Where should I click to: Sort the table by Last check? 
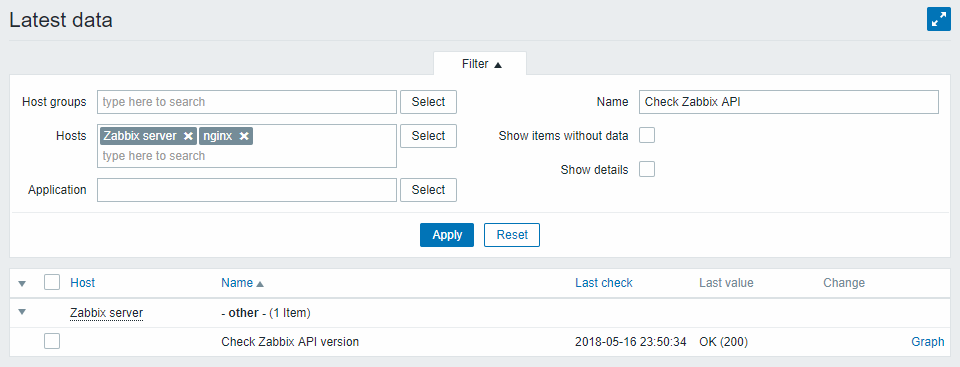coord(604,283)
